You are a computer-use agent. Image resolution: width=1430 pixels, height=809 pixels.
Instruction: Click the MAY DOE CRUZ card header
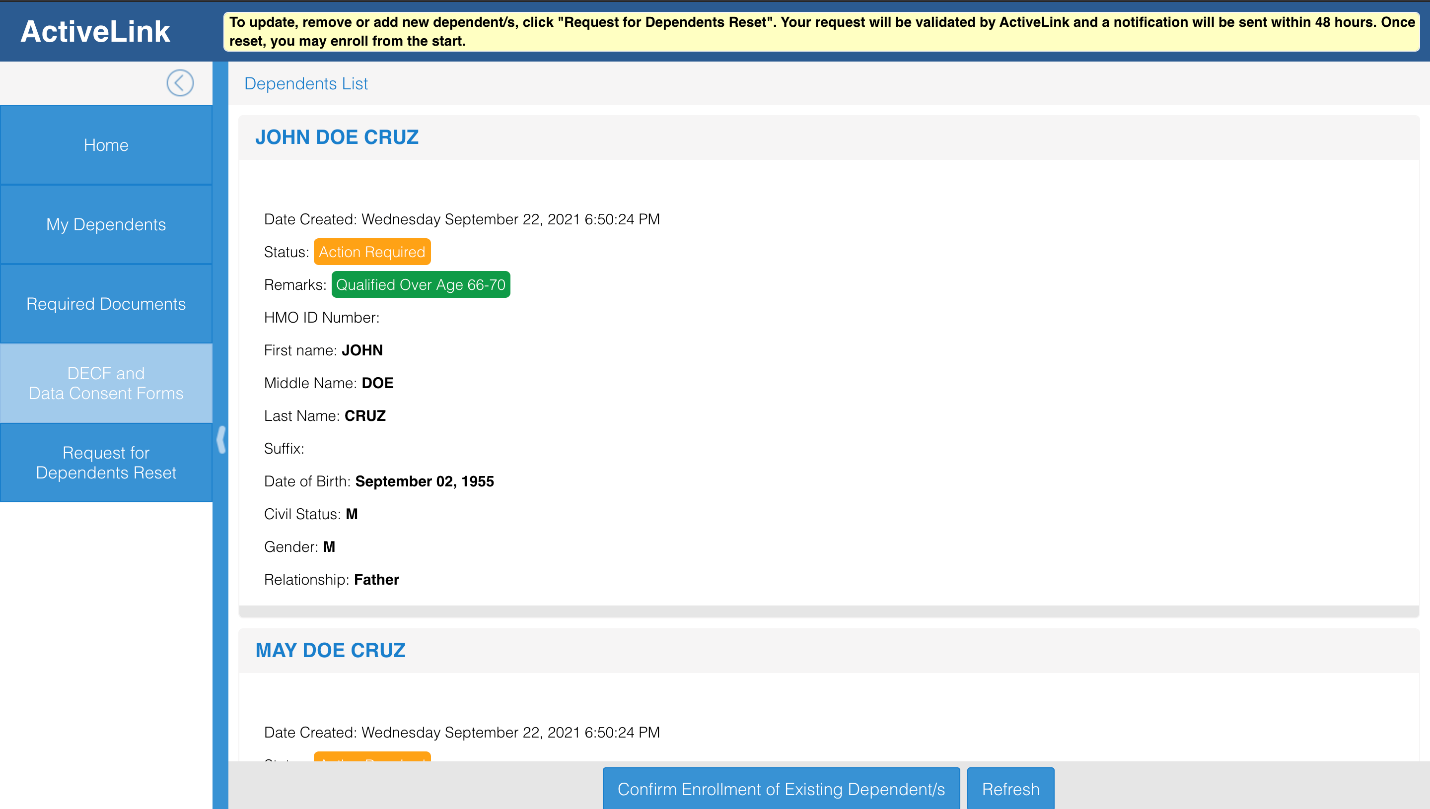click(x=330, y=651)
